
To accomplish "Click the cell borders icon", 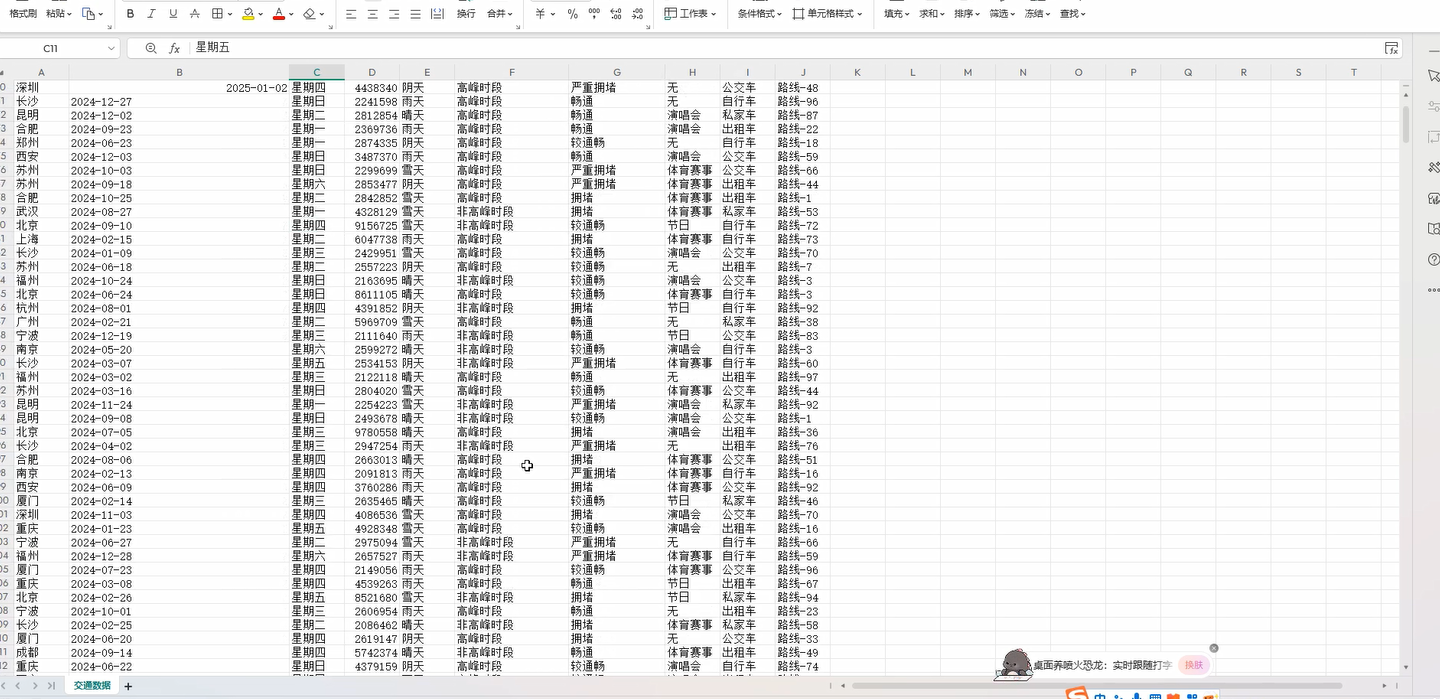I will pos(217,14).
